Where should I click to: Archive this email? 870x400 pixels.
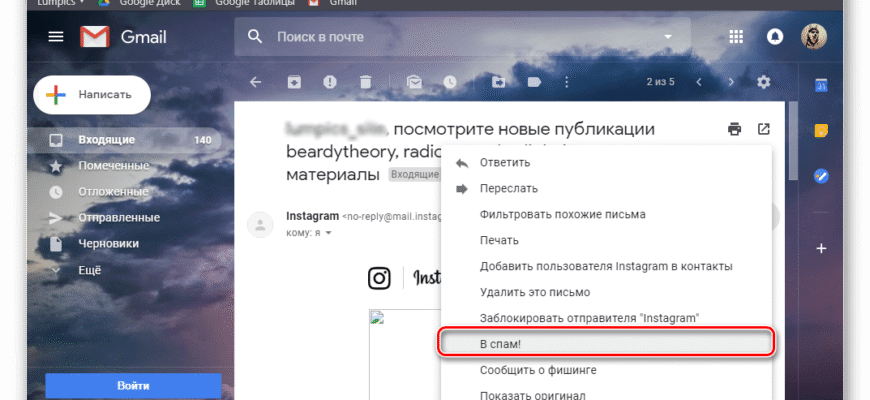[x=294, y=82]
